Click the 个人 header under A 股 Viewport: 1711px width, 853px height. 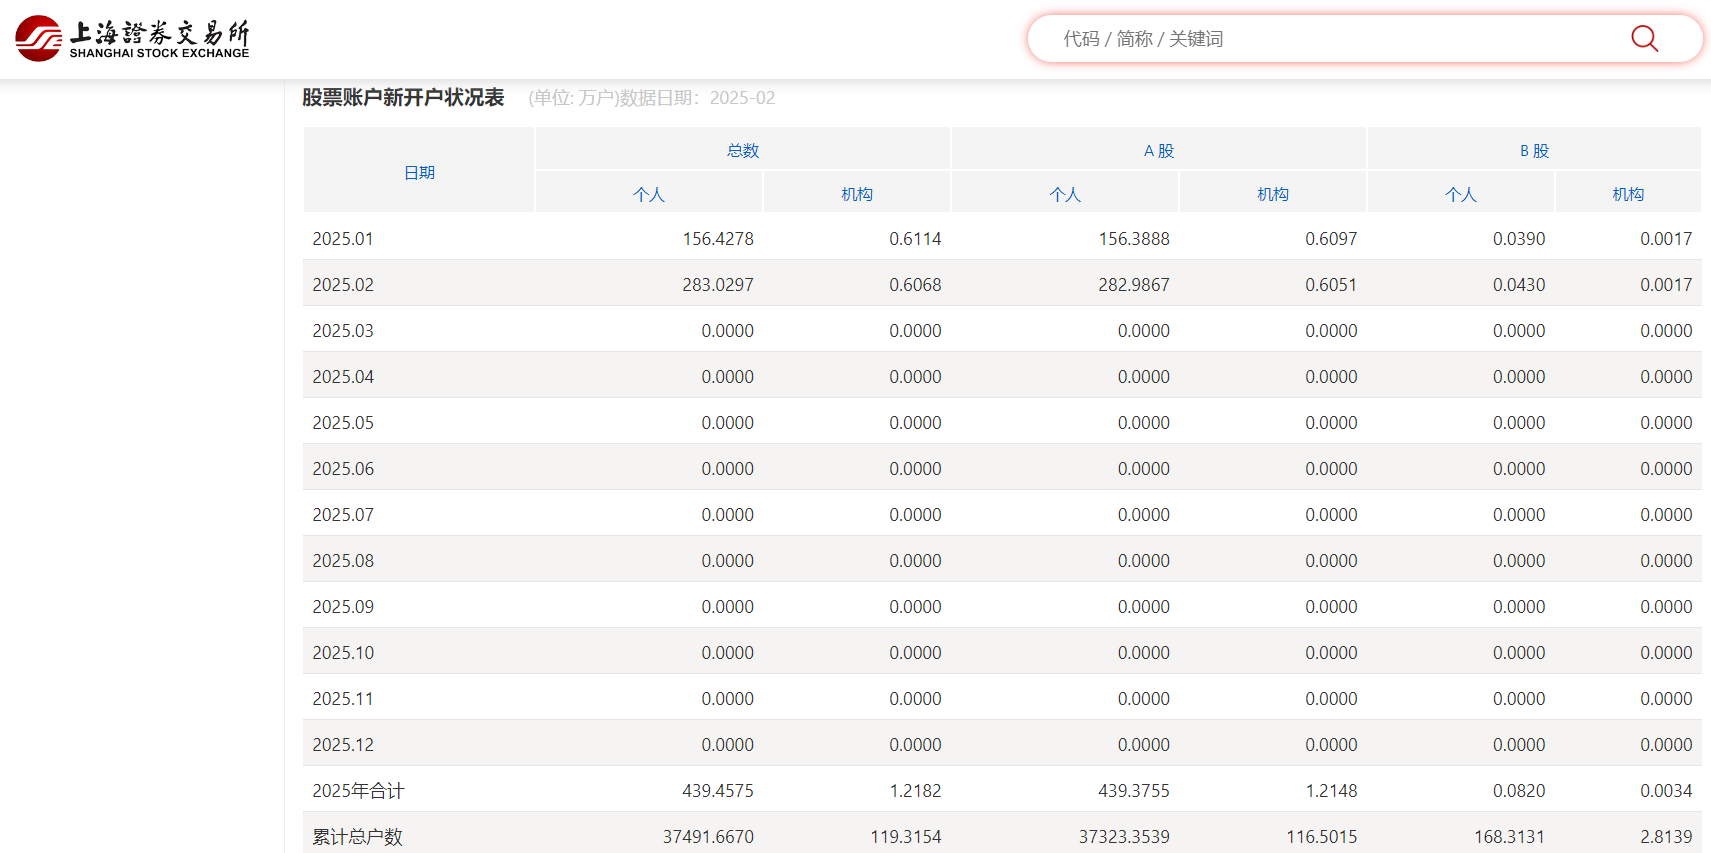point(1064,195)
